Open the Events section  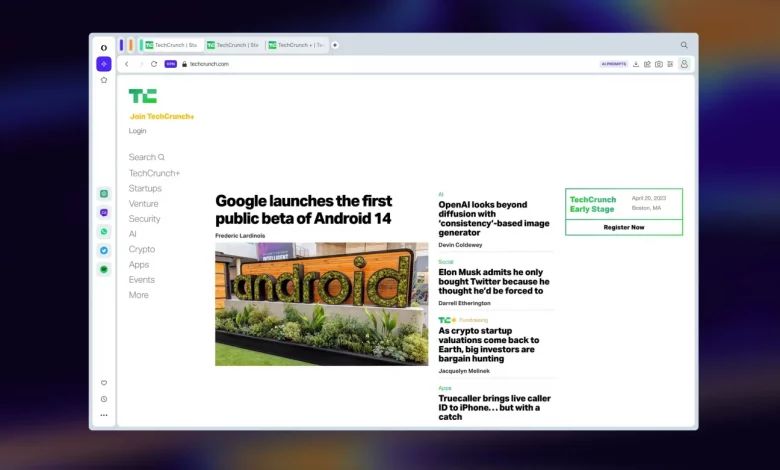142,280
